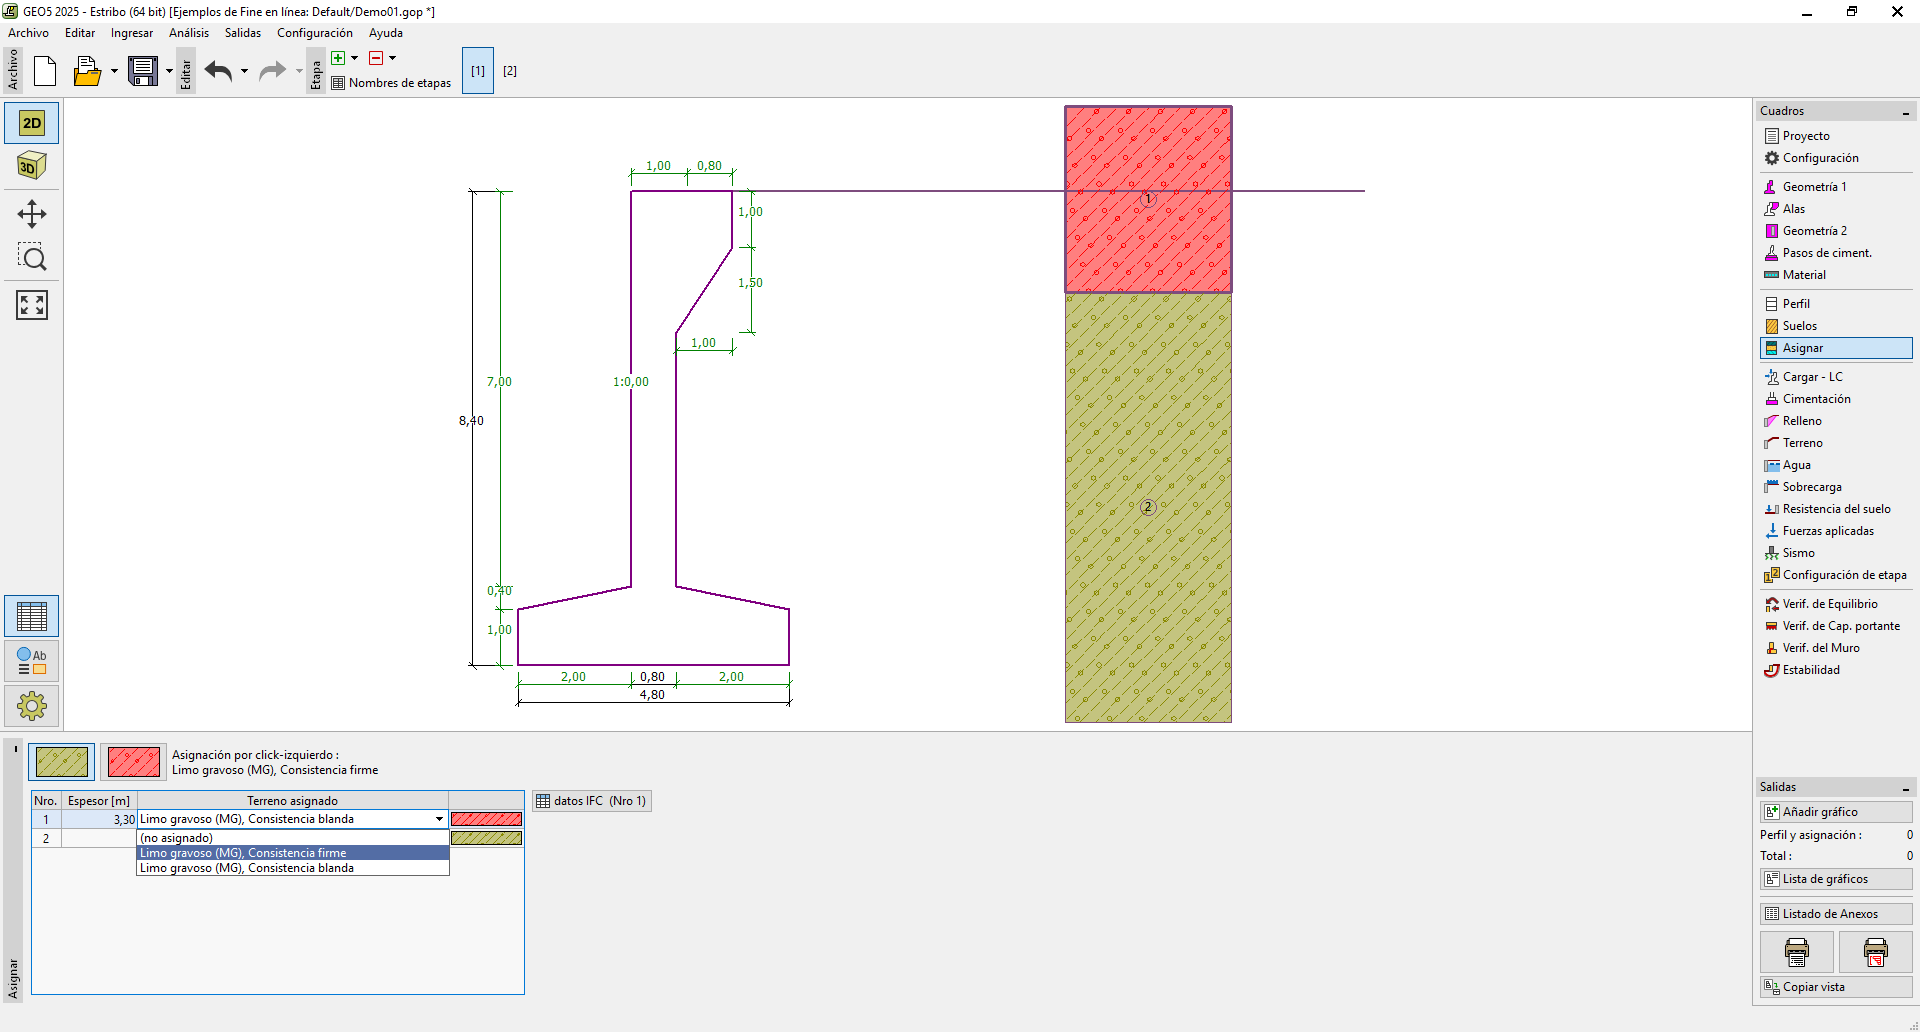Switch to 3D view mode
This screenshot has height=1032, width=1920.
click(32, 166)
